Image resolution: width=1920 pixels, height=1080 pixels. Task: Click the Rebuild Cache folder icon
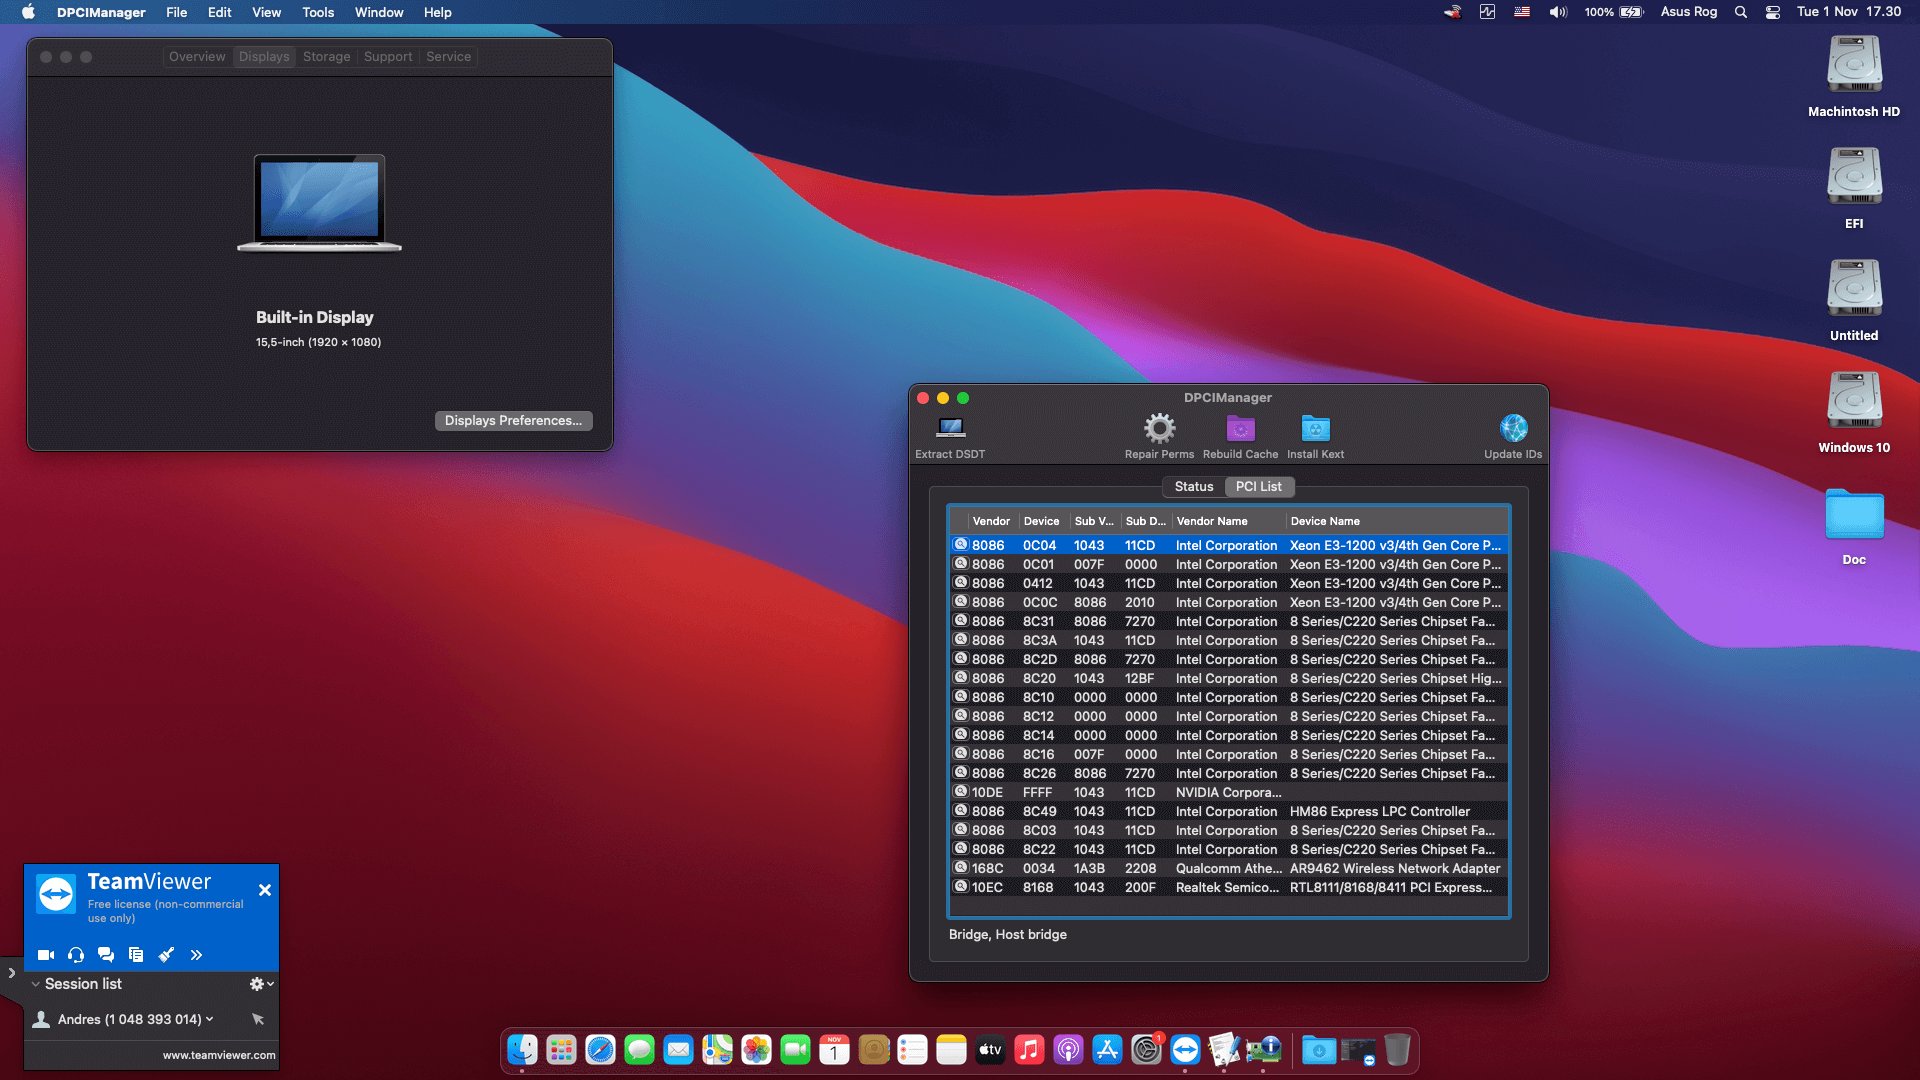(1240, 430)
